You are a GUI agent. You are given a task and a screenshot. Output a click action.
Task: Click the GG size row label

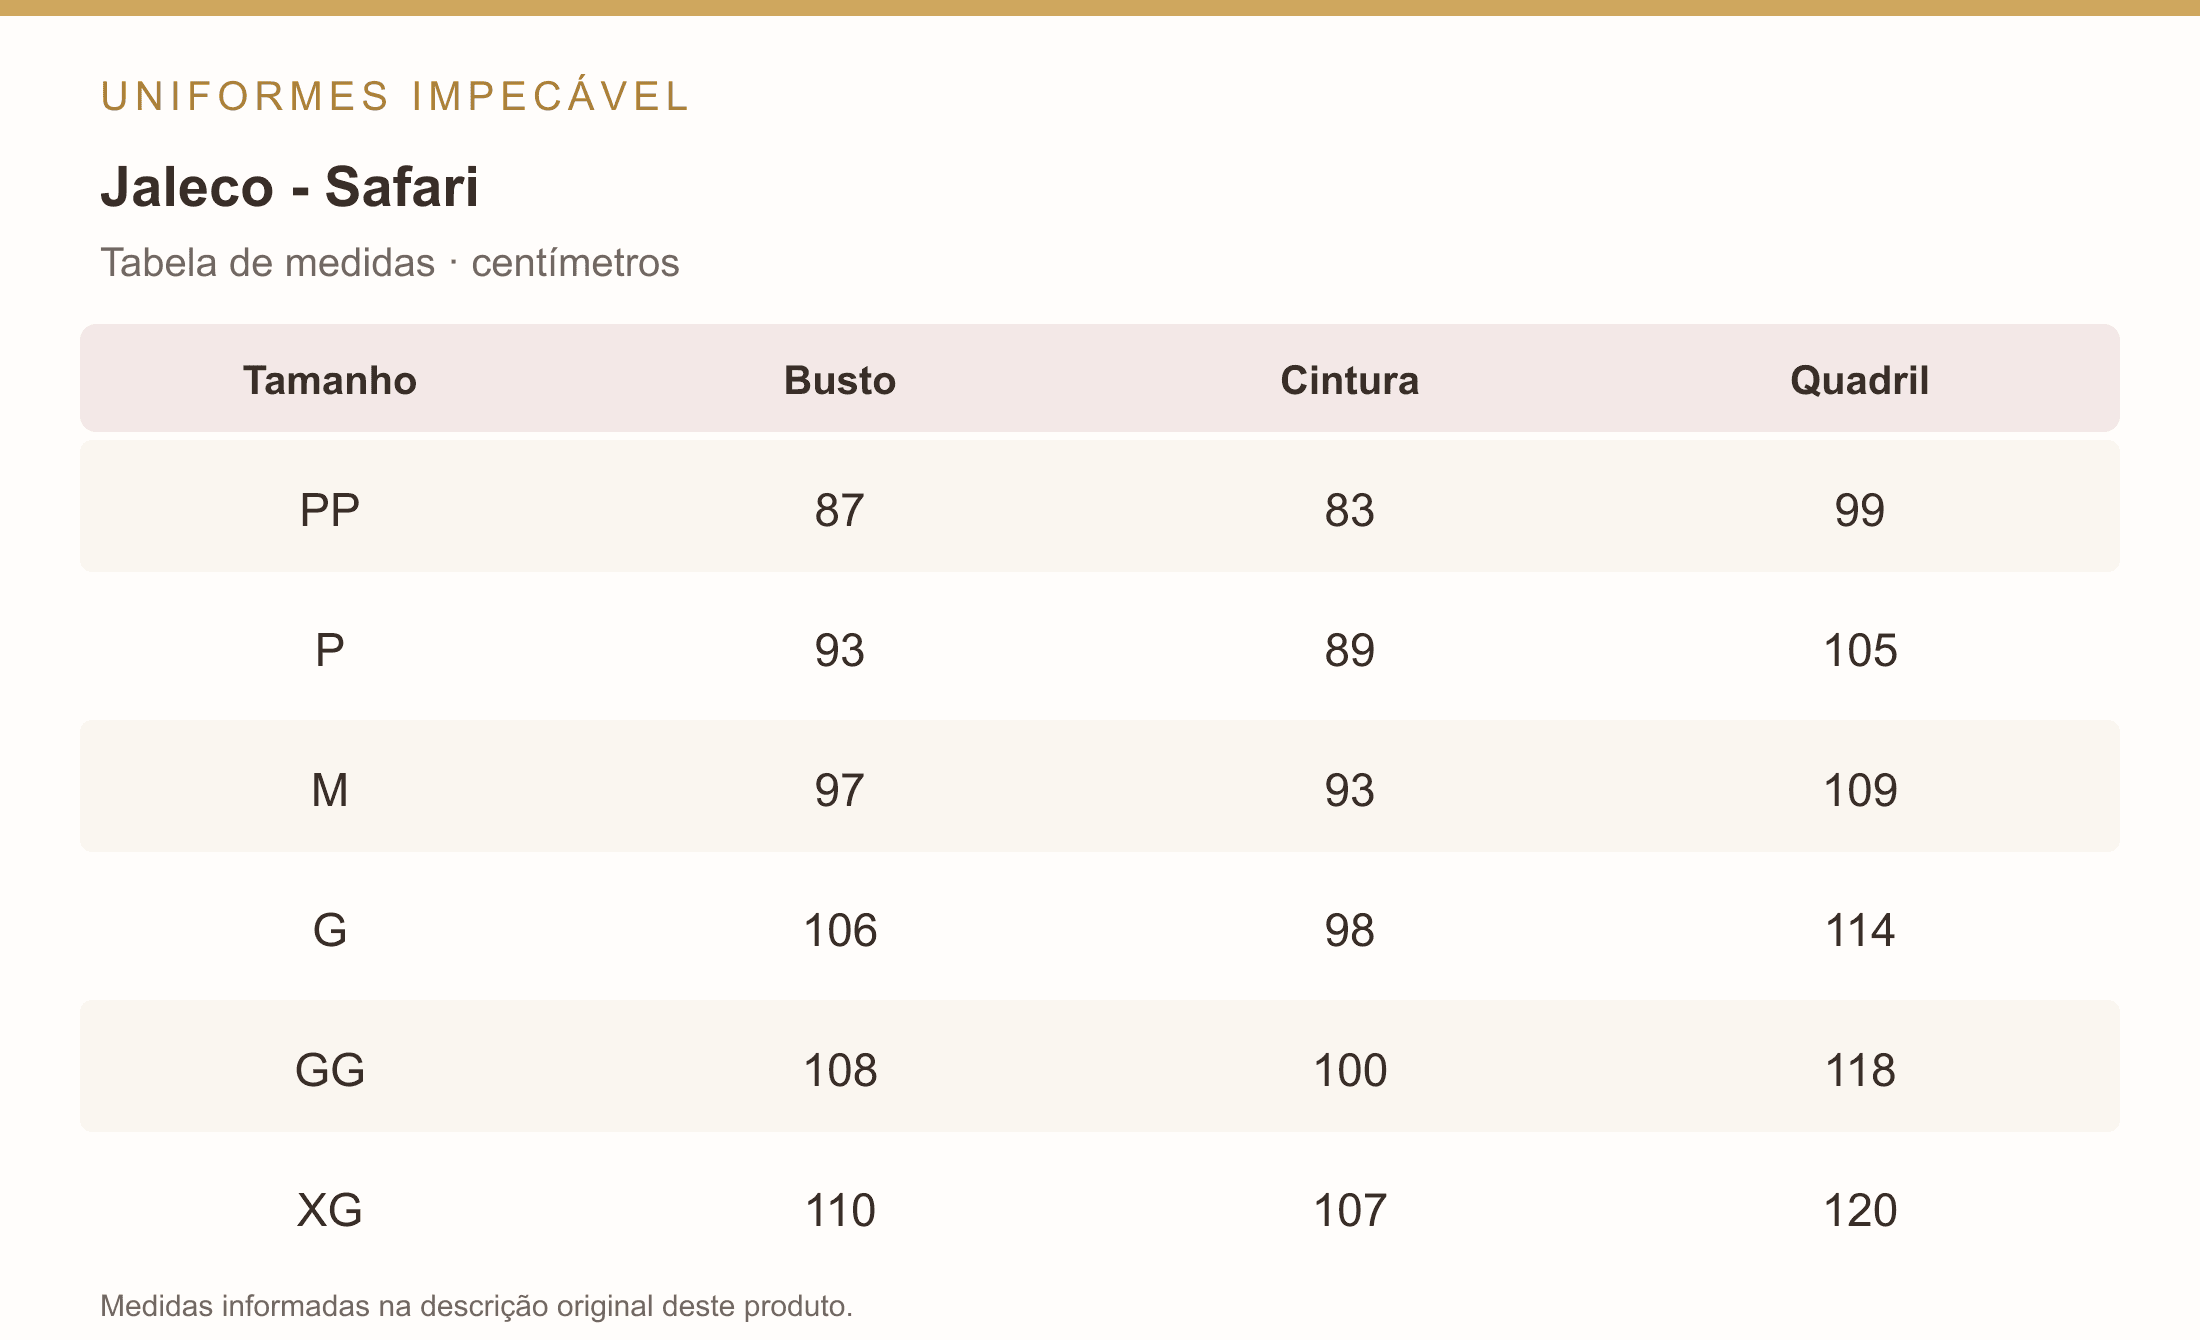[x=330, y=1070]
